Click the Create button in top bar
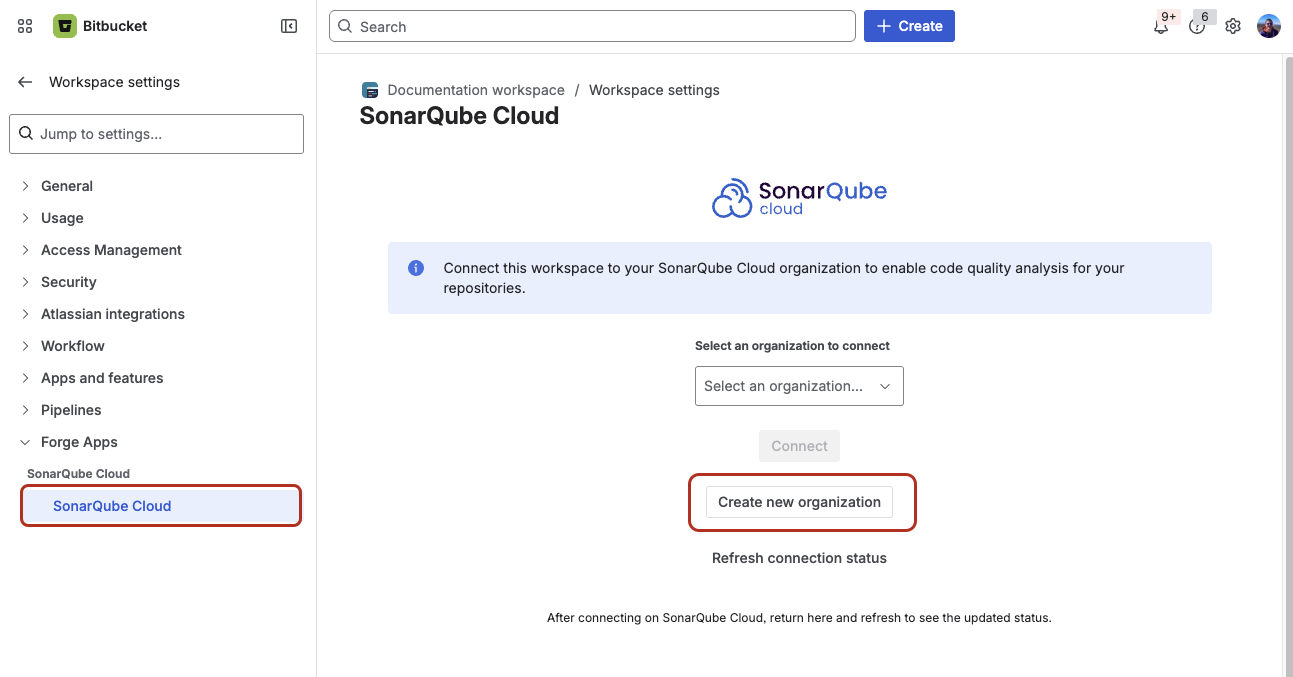Screen dimensions: 1293x677 coord(909,26)
